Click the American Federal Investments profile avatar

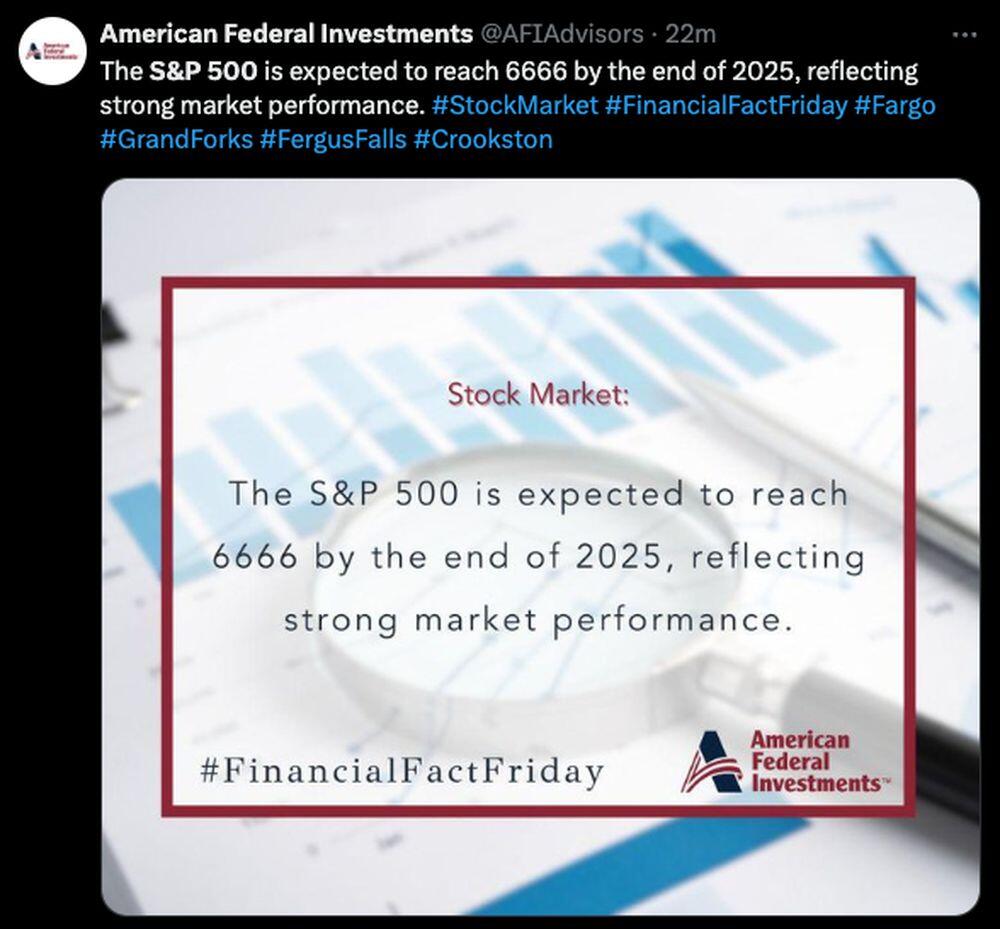50,50
